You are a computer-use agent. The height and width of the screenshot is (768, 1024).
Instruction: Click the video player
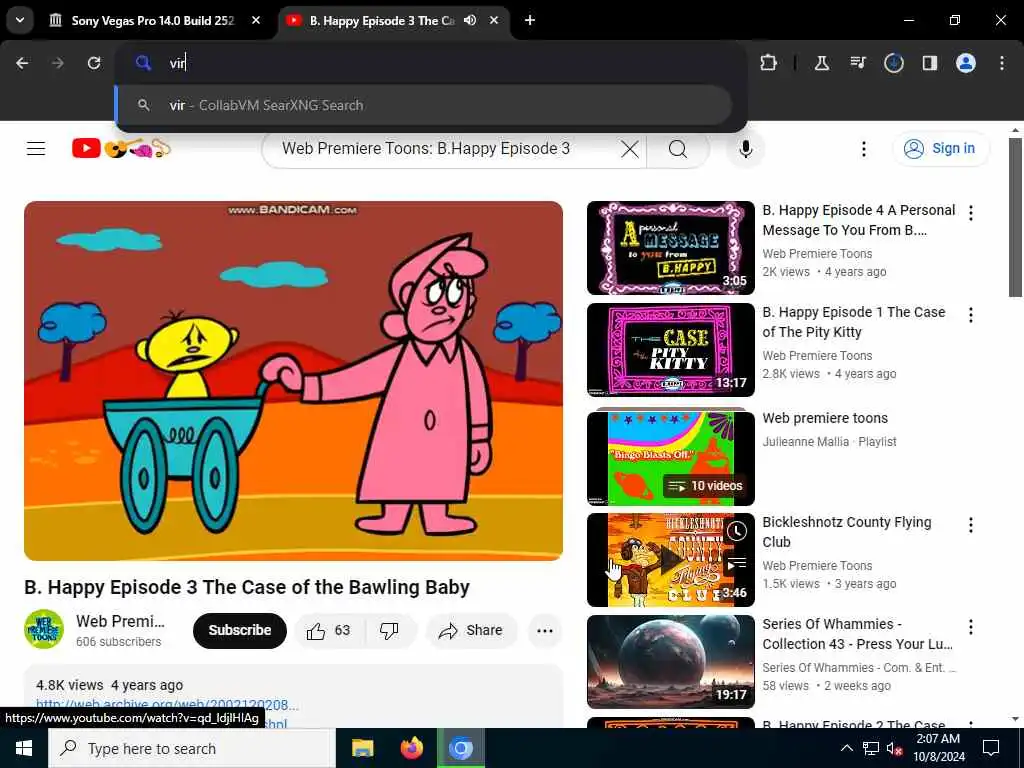pos(293,381)
